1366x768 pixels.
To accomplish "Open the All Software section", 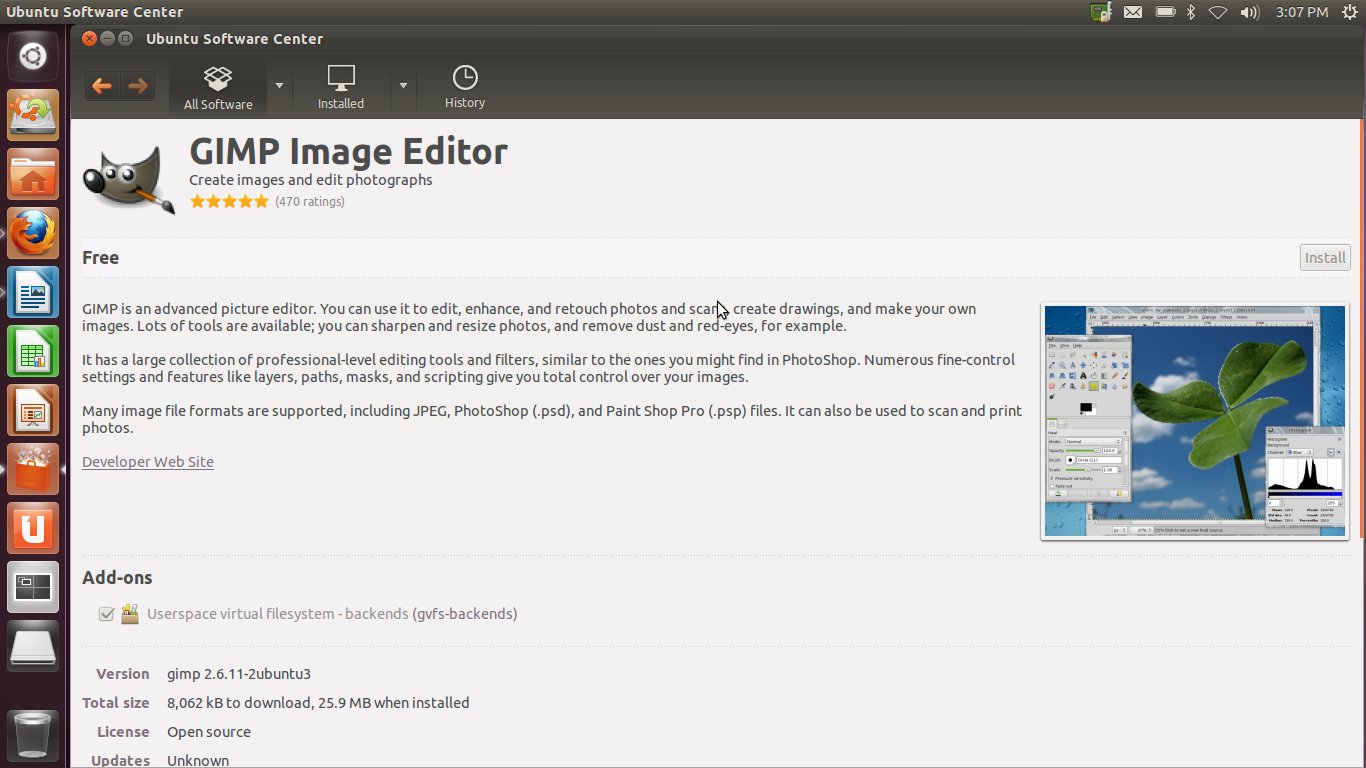I will point(218,88).
